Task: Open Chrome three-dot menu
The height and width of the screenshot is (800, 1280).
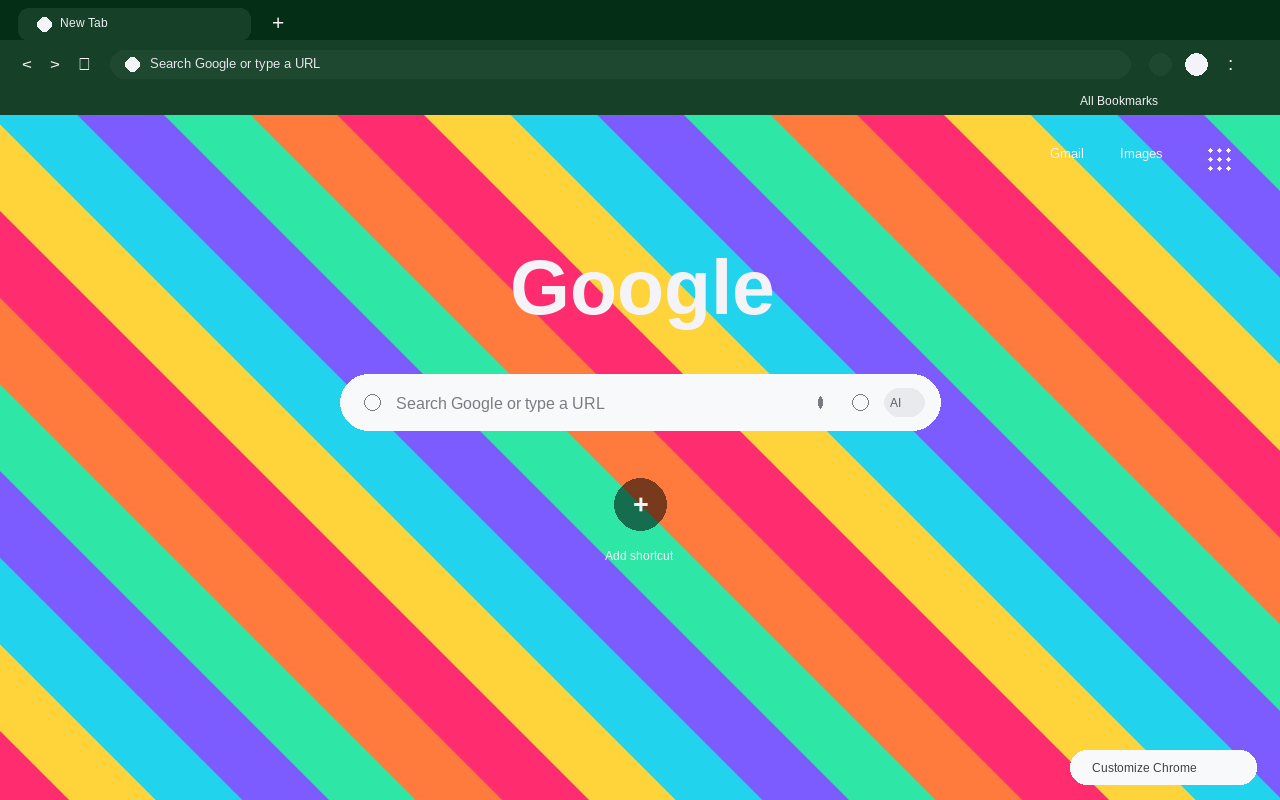Action: (1231, 64)
